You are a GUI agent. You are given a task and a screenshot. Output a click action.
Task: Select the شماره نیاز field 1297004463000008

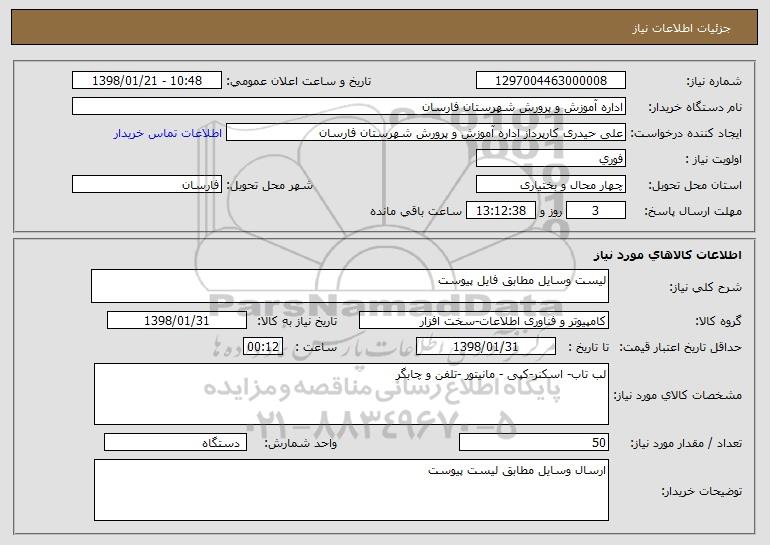tap(551, 80)
